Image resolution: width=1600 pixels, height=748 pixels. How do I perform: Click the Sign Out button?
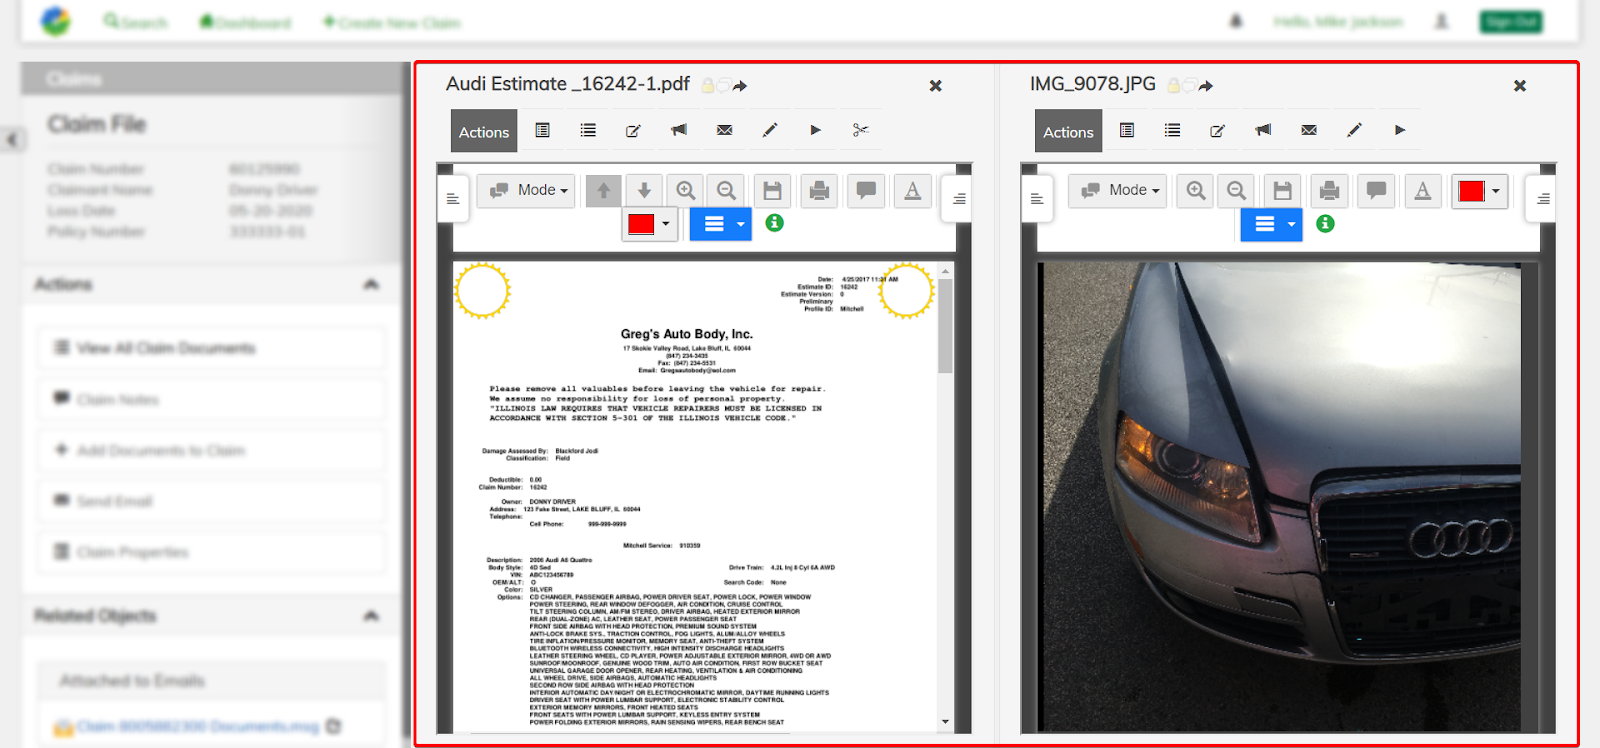point(1510,22)
